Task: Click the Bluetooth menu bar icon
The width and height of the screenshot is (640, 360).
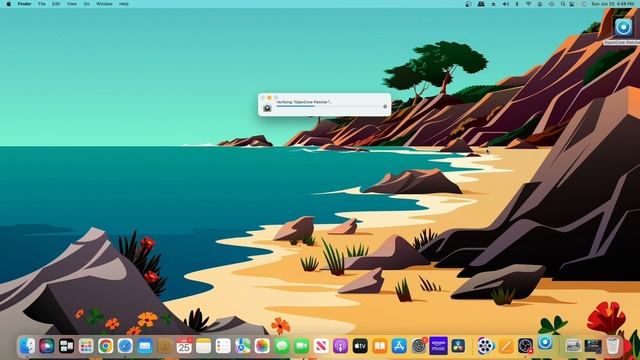Action: 517,4
